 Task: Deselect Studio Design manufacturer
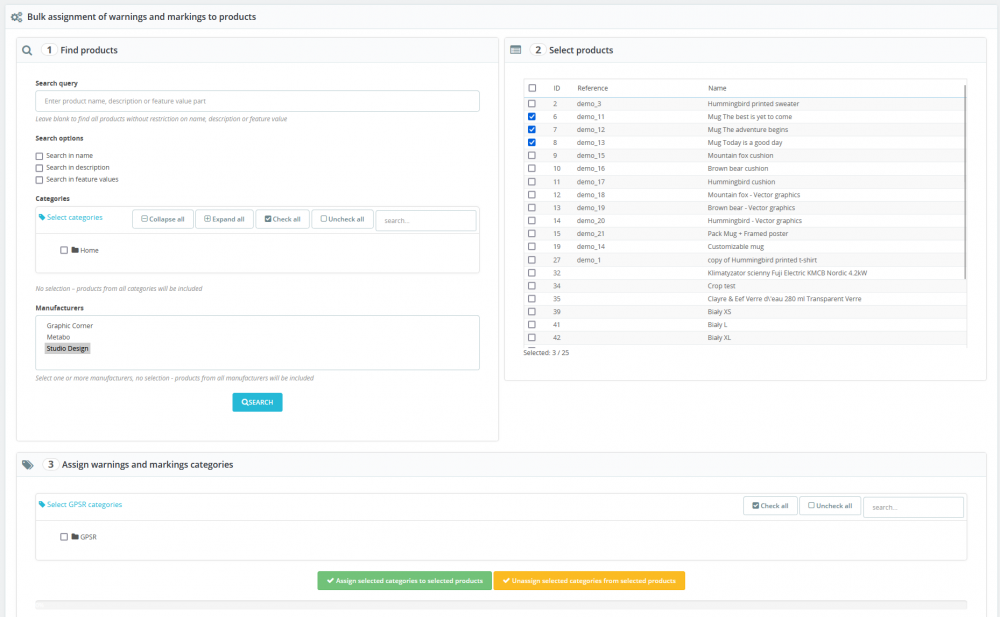click(68, 348)
